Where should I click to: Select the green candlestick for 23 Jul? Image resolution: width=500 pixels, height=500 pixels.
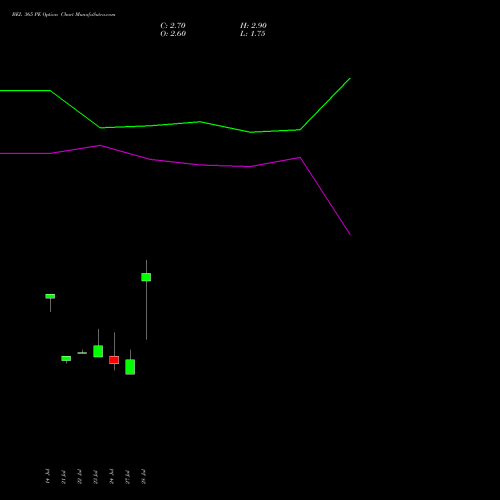[98, 351]
